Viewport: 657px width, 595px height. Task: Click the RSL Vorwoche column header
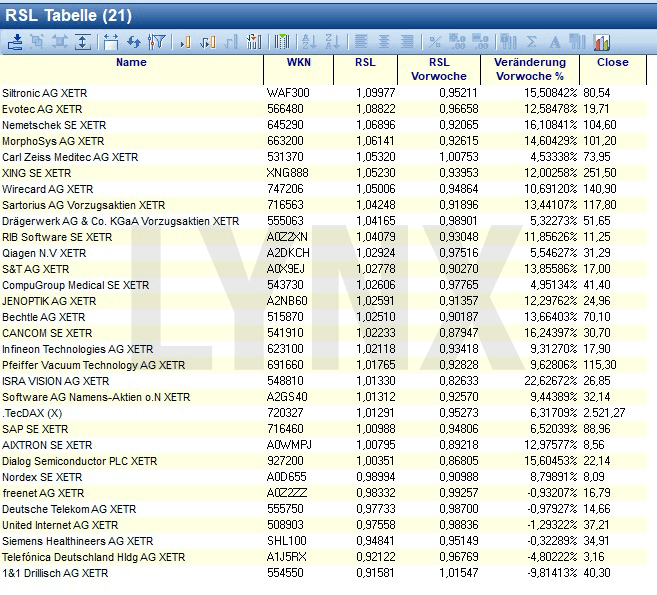[439, 69]
